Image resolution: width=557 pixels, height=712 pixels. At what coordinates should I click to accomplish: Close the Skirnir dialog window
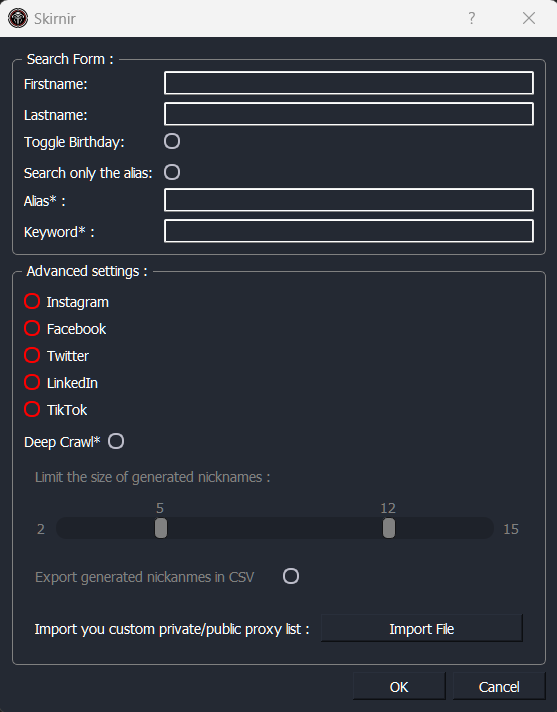(x=529, y=18)
